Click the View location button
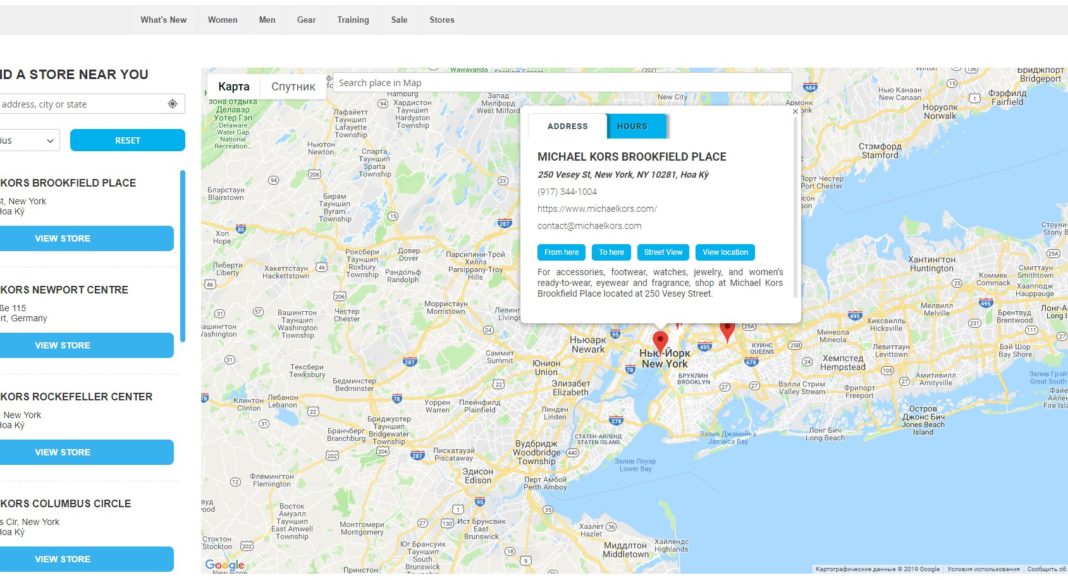 coord(725,252)
